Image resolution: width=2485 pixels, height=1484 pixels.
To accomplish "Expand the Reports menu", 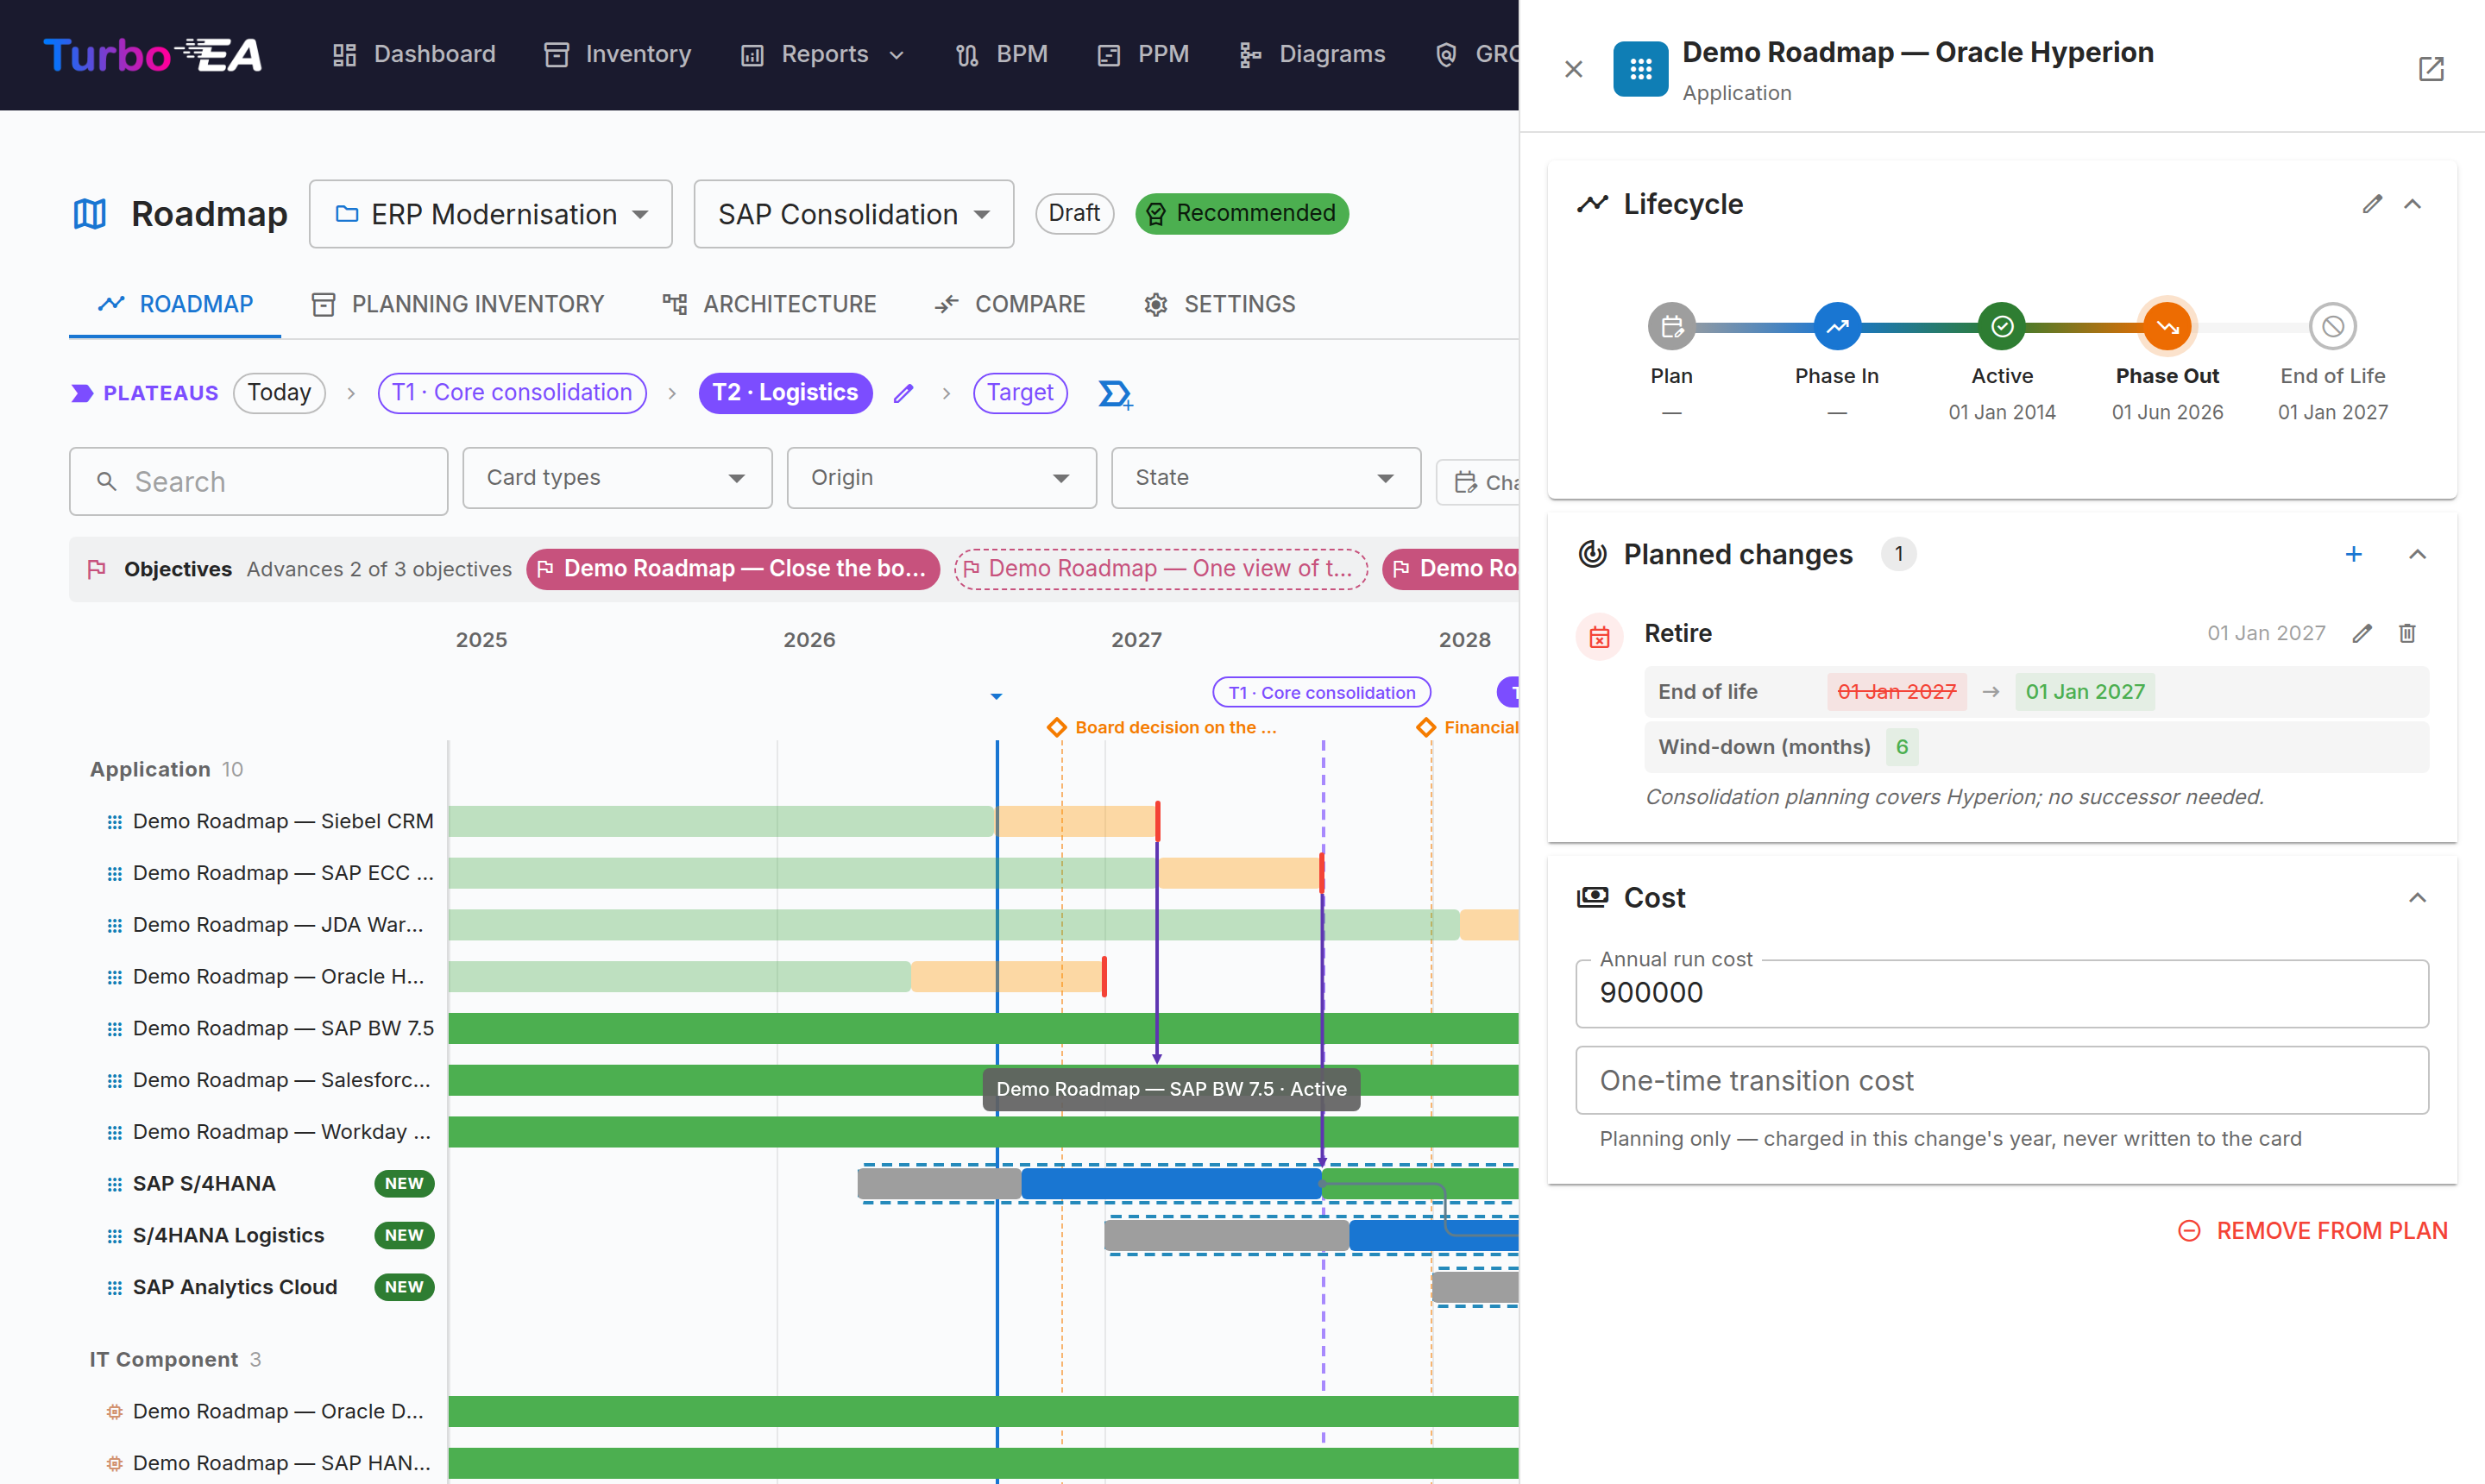I will pyautogui.click(x=822, y=54).
